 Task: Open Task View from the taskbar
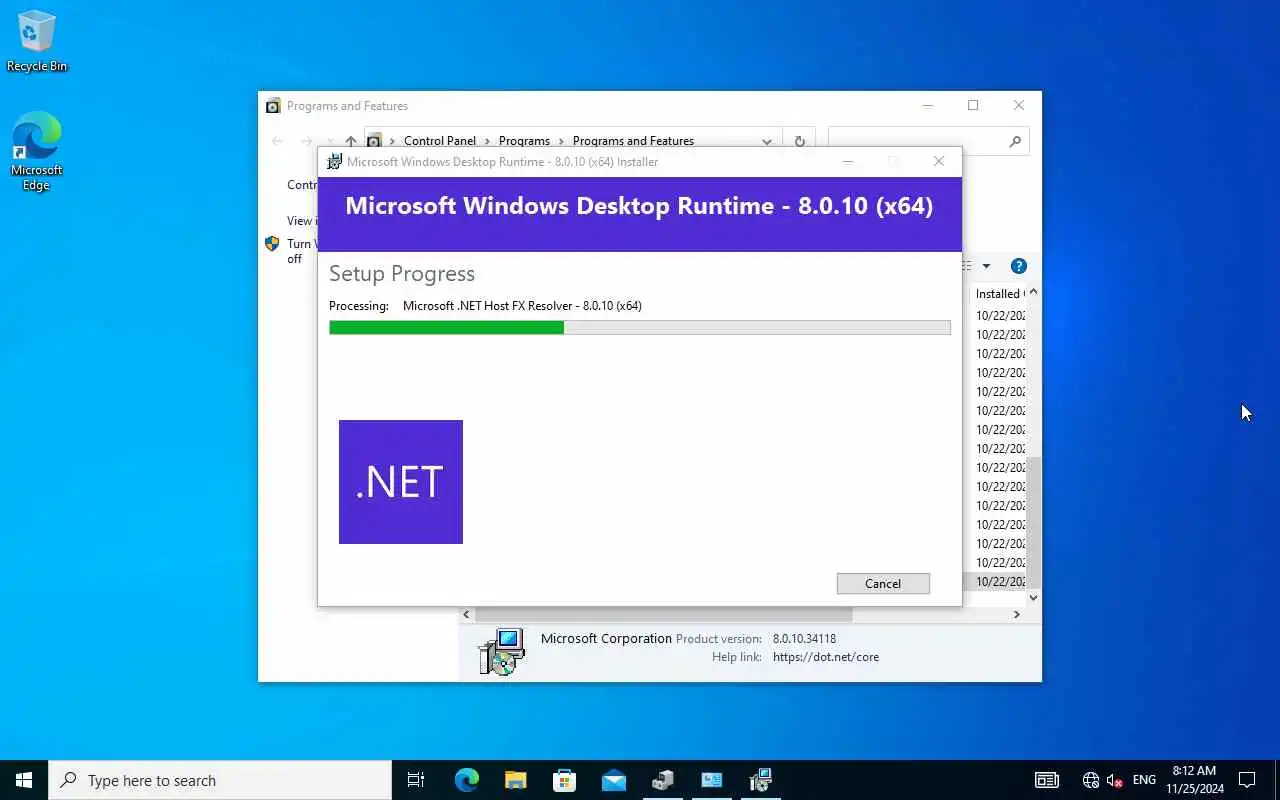[x=416, y=780]
